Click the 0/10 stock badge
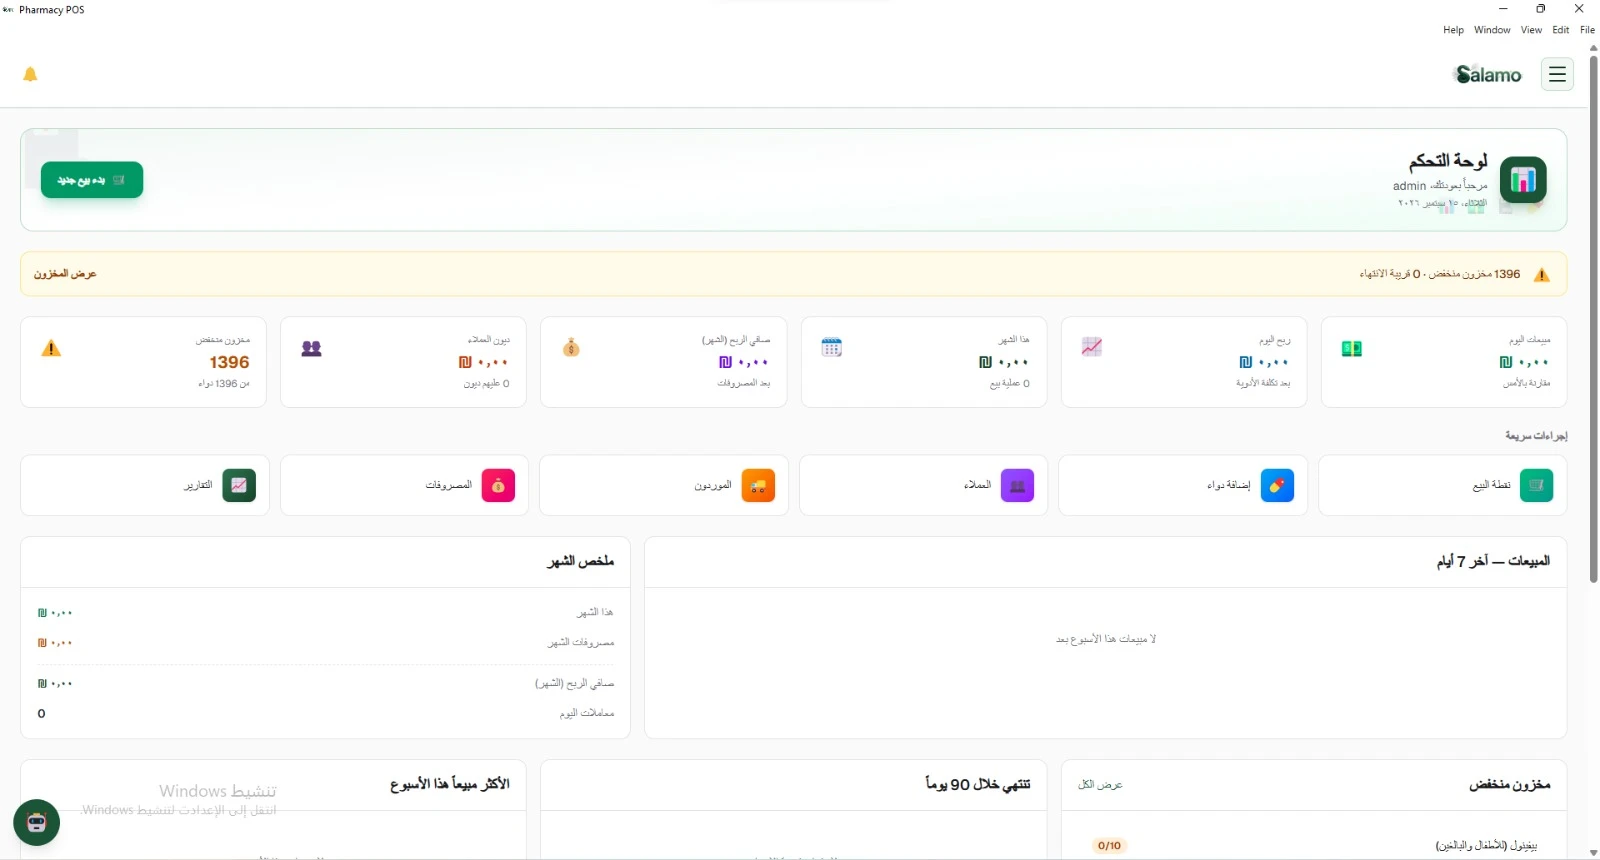The width and height of the screenshot is (1600, 860). 1109,846
